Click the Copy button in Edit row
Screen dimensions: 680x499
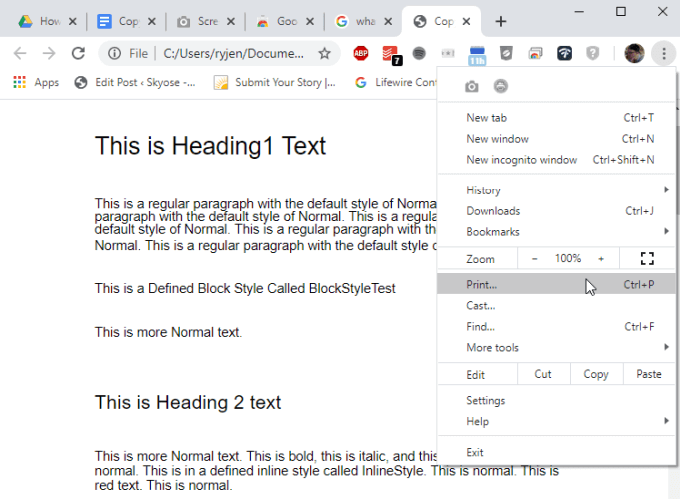point(596,374)
